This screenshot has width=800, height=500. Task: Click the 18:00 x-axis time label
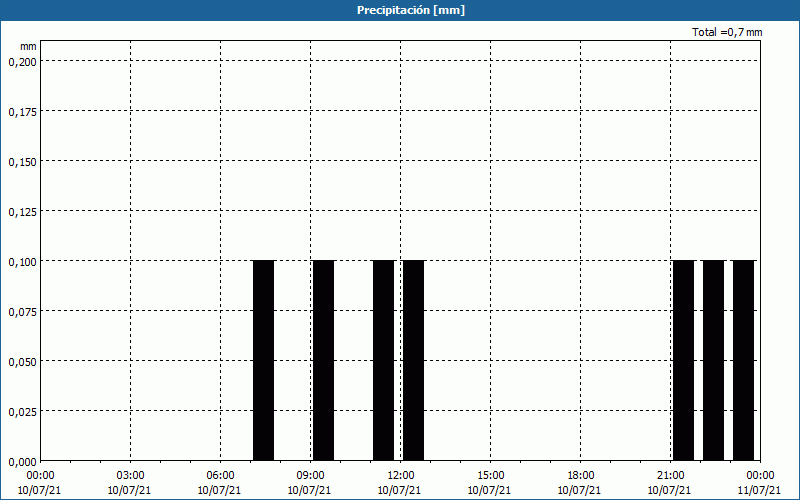(581, 476)
